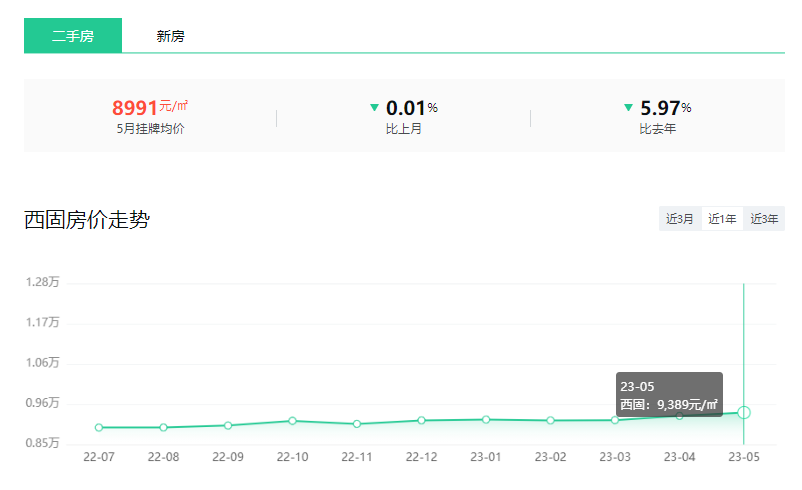
Task: Click the 22-12 data point marker
Action: [x=421, y=420]
